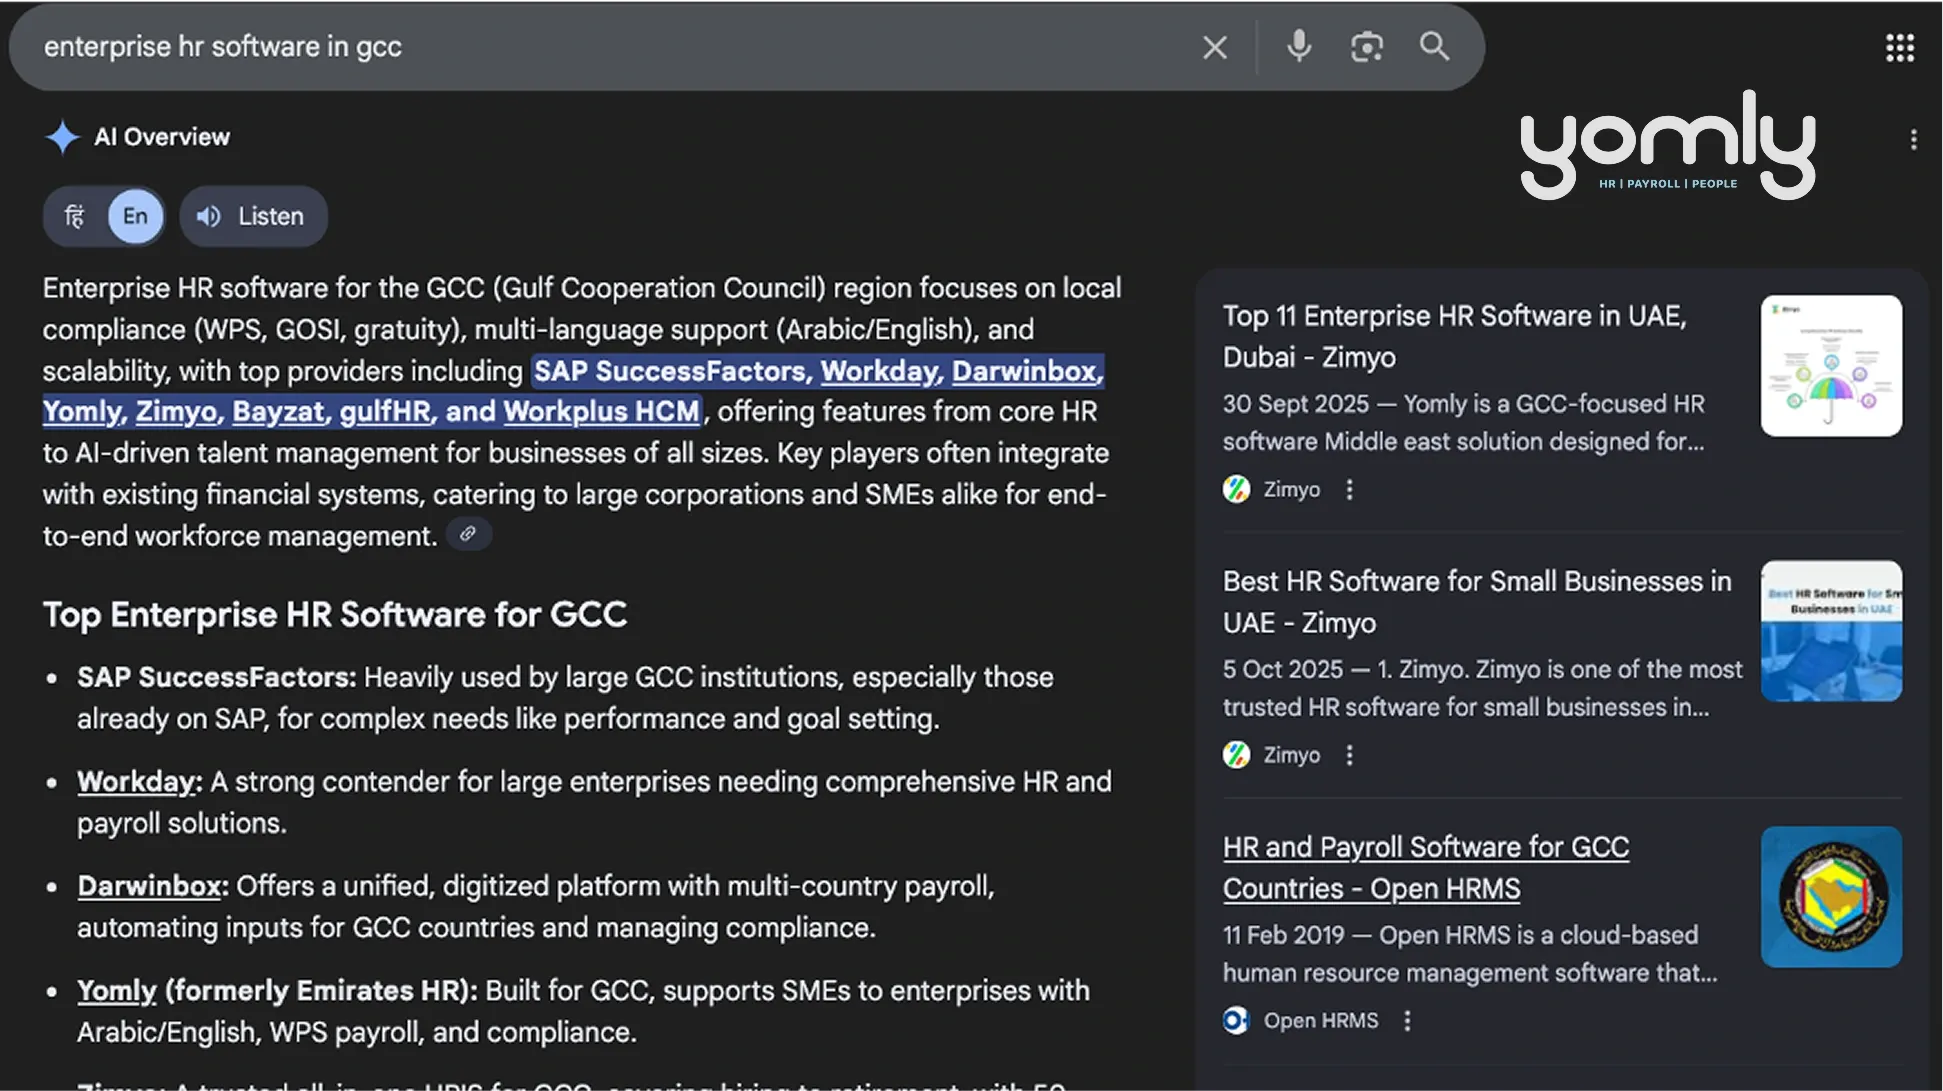Open more options for Open HRMS result

click(x=1407, y=1020)
